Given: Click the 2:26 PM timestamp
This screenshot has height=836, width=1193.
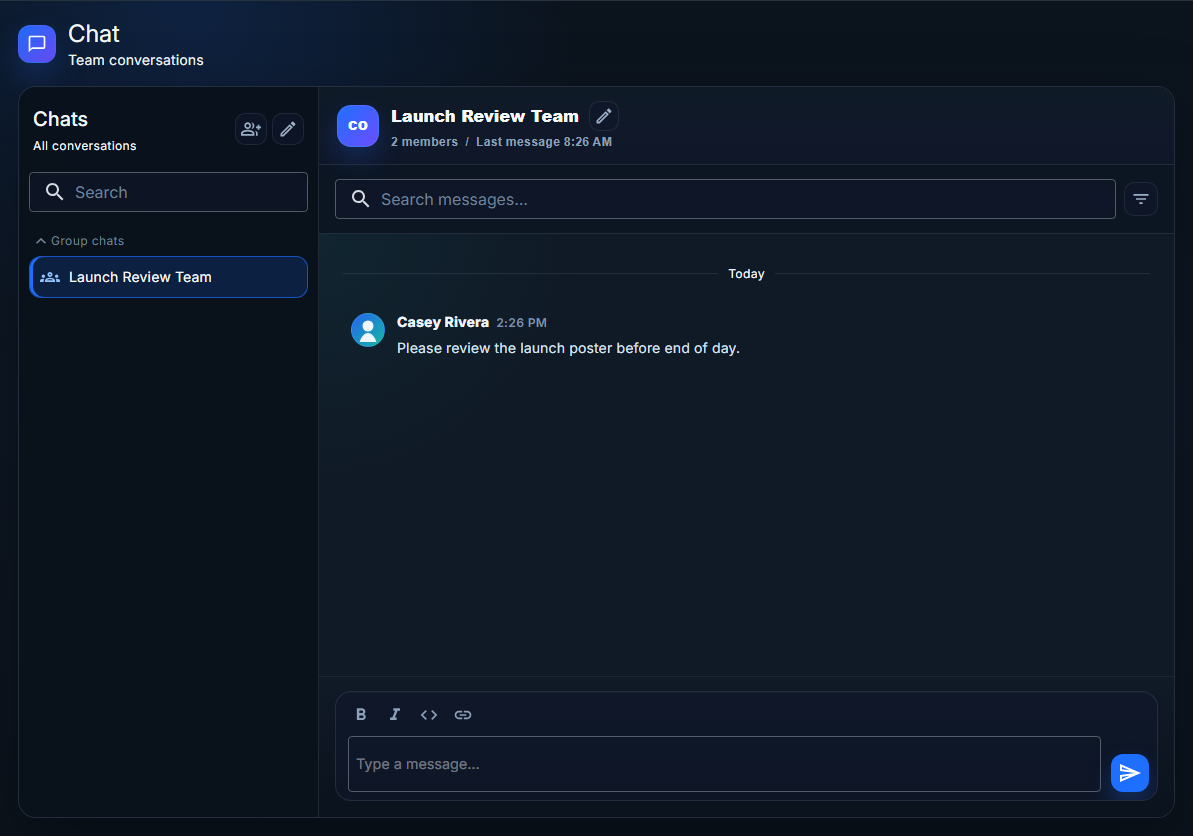Looking at the screenshot, I should click(x=521, y=323).
